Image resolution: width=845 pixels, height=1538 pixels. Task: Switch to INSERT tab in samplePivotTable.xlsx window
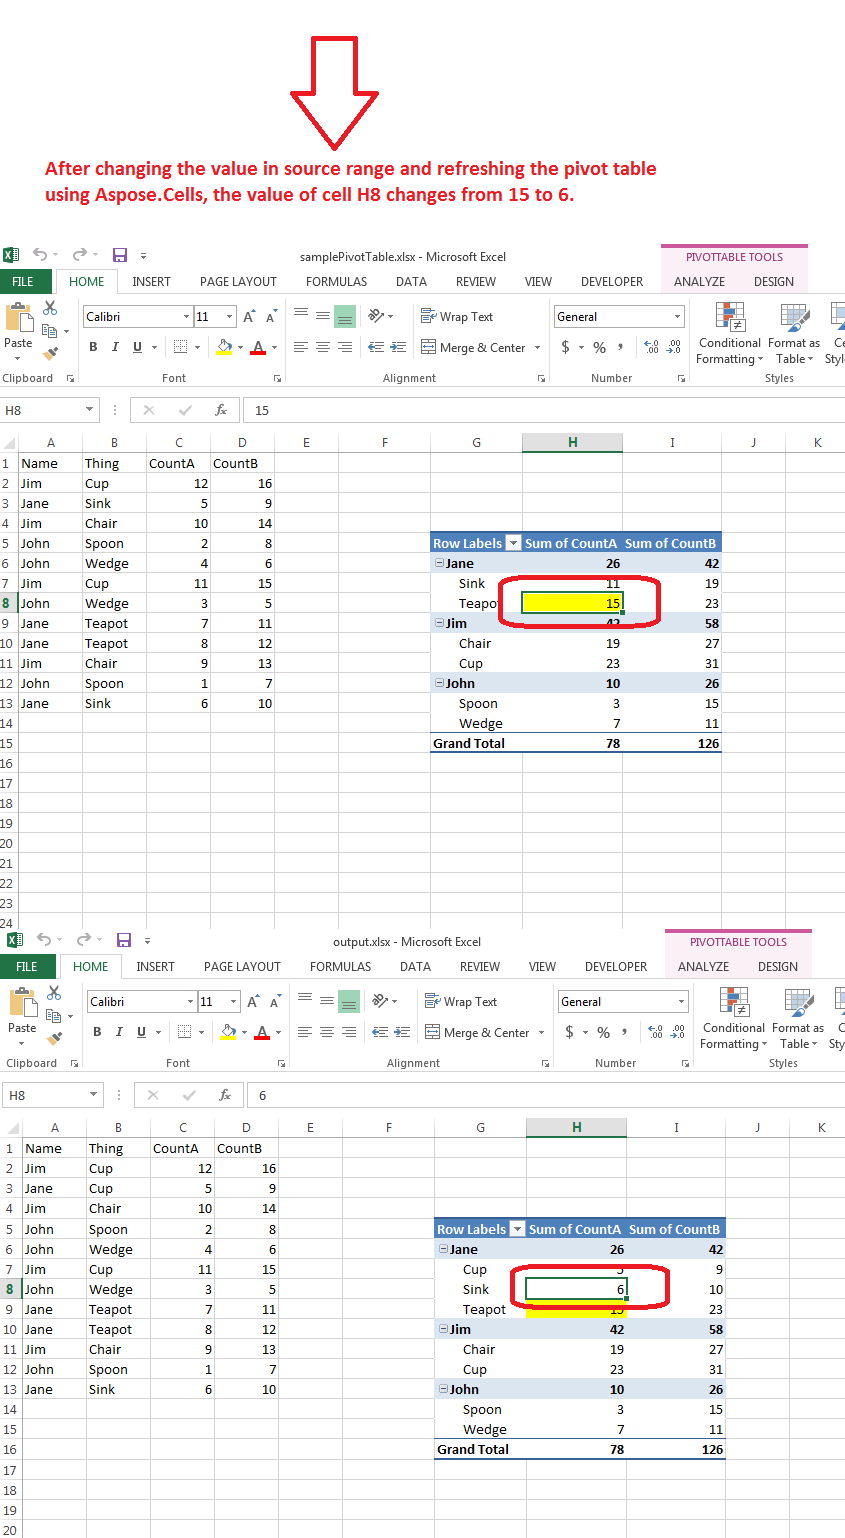pos(151,282)
